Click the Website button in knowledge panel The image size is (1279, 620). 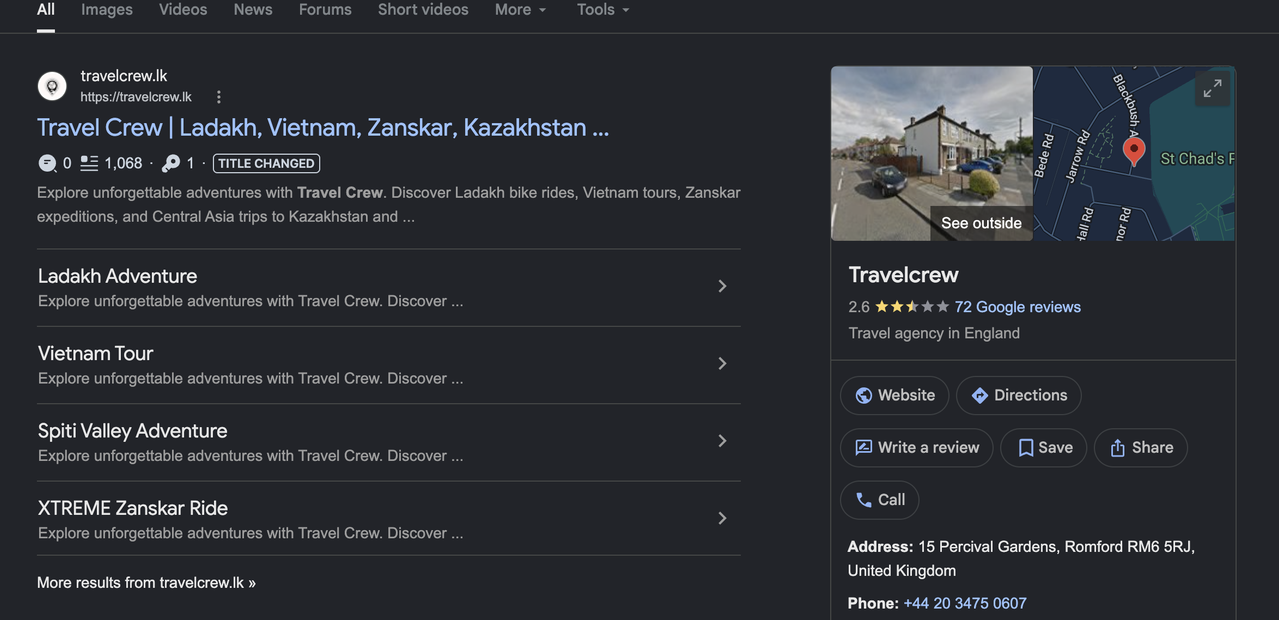tap(895, 395)
